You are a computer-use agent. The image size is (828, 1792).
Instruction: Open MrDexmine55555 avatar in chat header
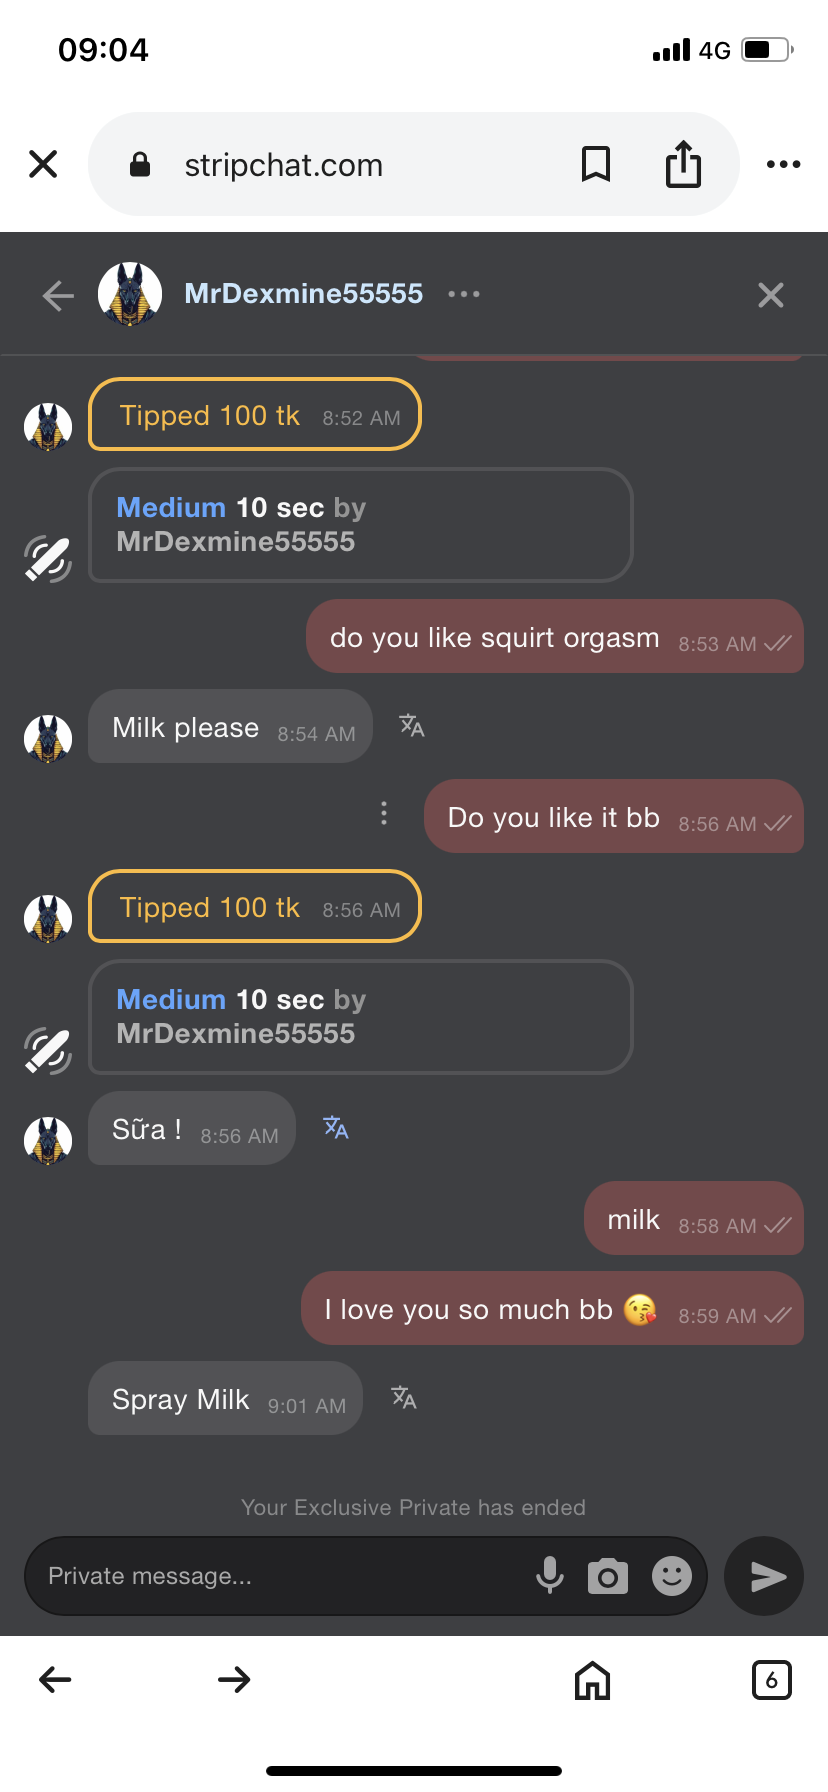click(x=130, y=294)
